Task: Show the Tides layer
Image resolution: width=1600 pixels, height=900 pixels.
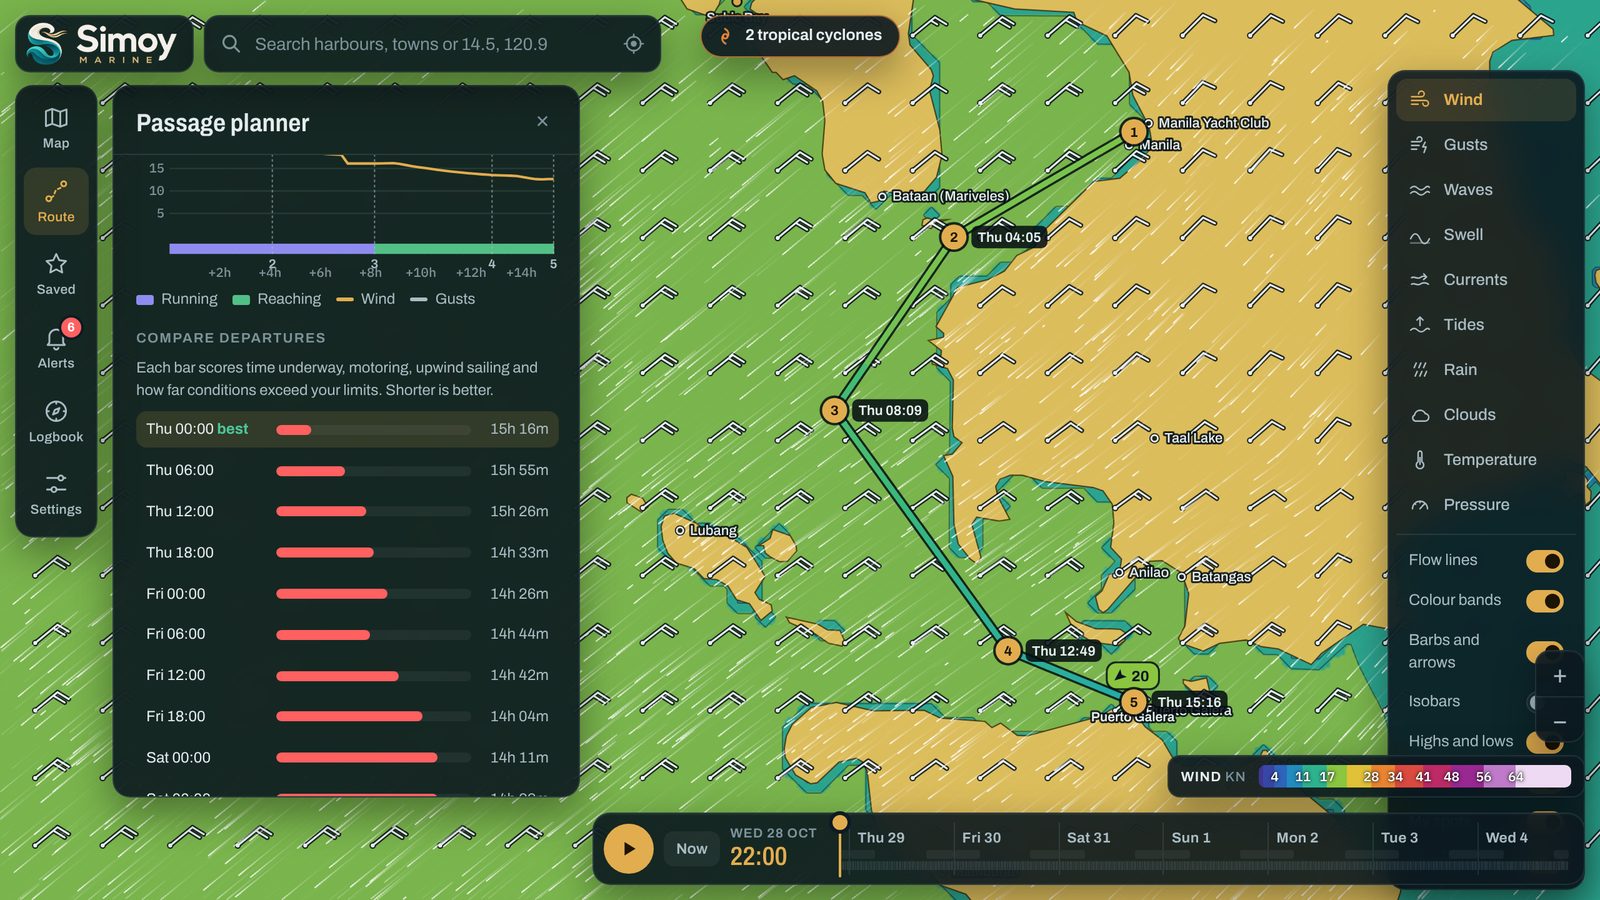Action: [1485, 324]
